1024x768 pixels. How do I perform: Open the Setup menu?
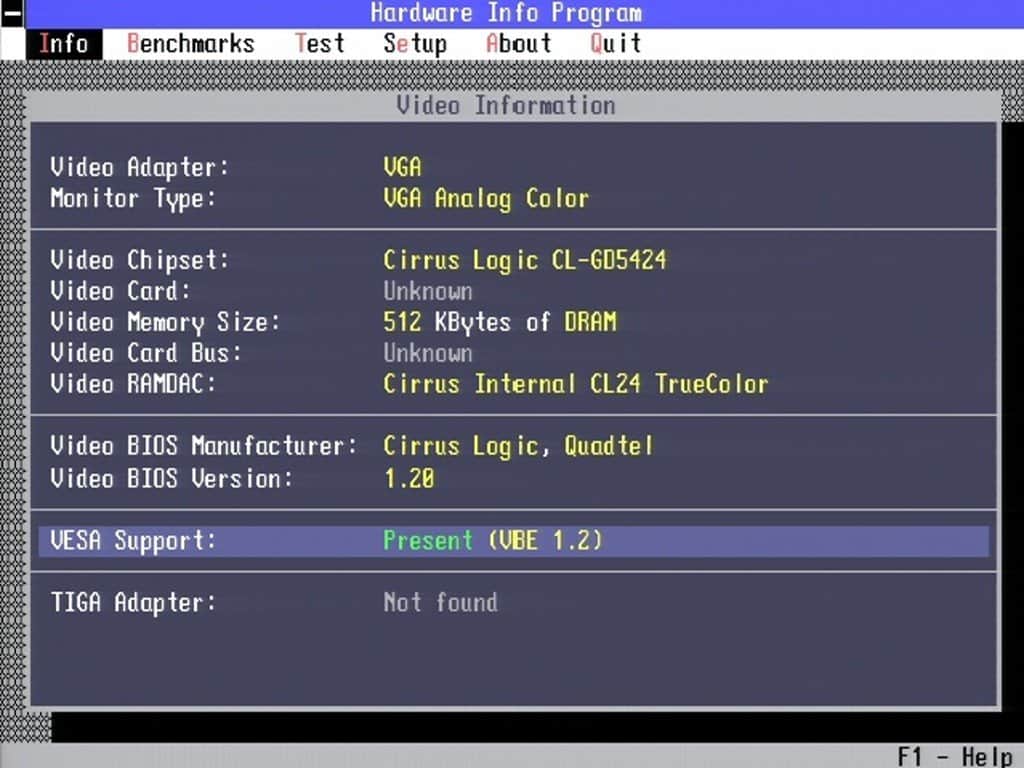pyautogui.click(x=415, y=44)
